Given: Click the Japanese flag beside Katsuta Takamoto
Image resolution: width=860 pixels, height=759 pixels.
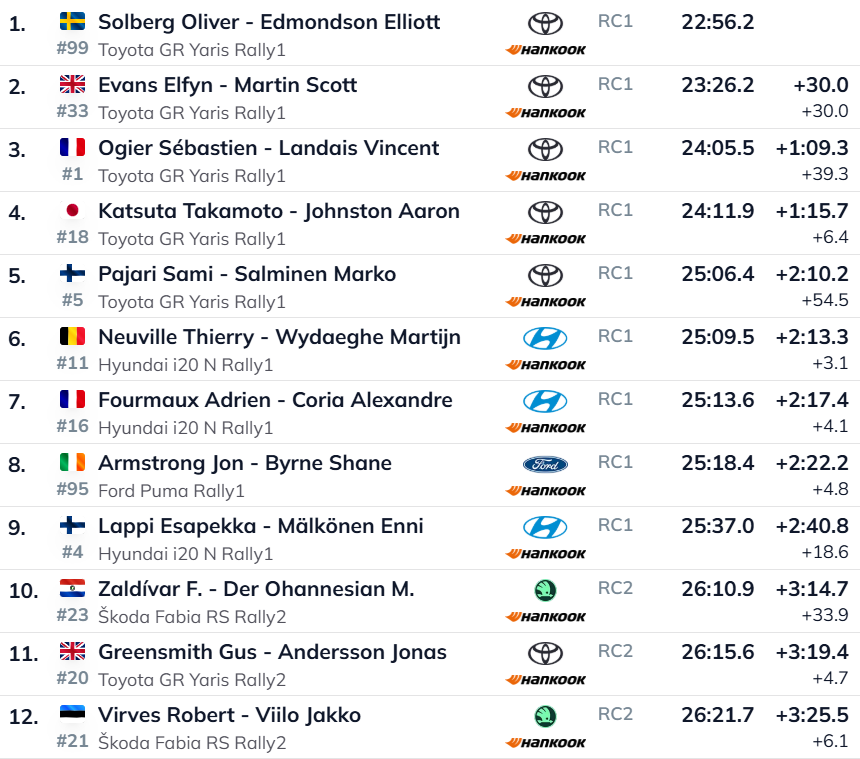Looking at the screenshot, I should 72,210.
